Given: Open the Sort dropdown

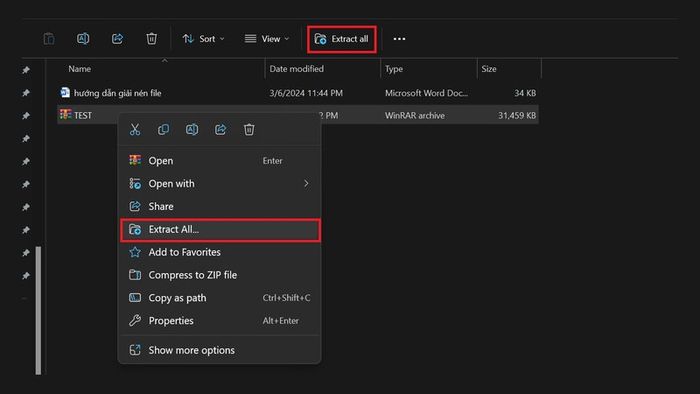Looking at the screenshot, I should (x=203, y=39).
